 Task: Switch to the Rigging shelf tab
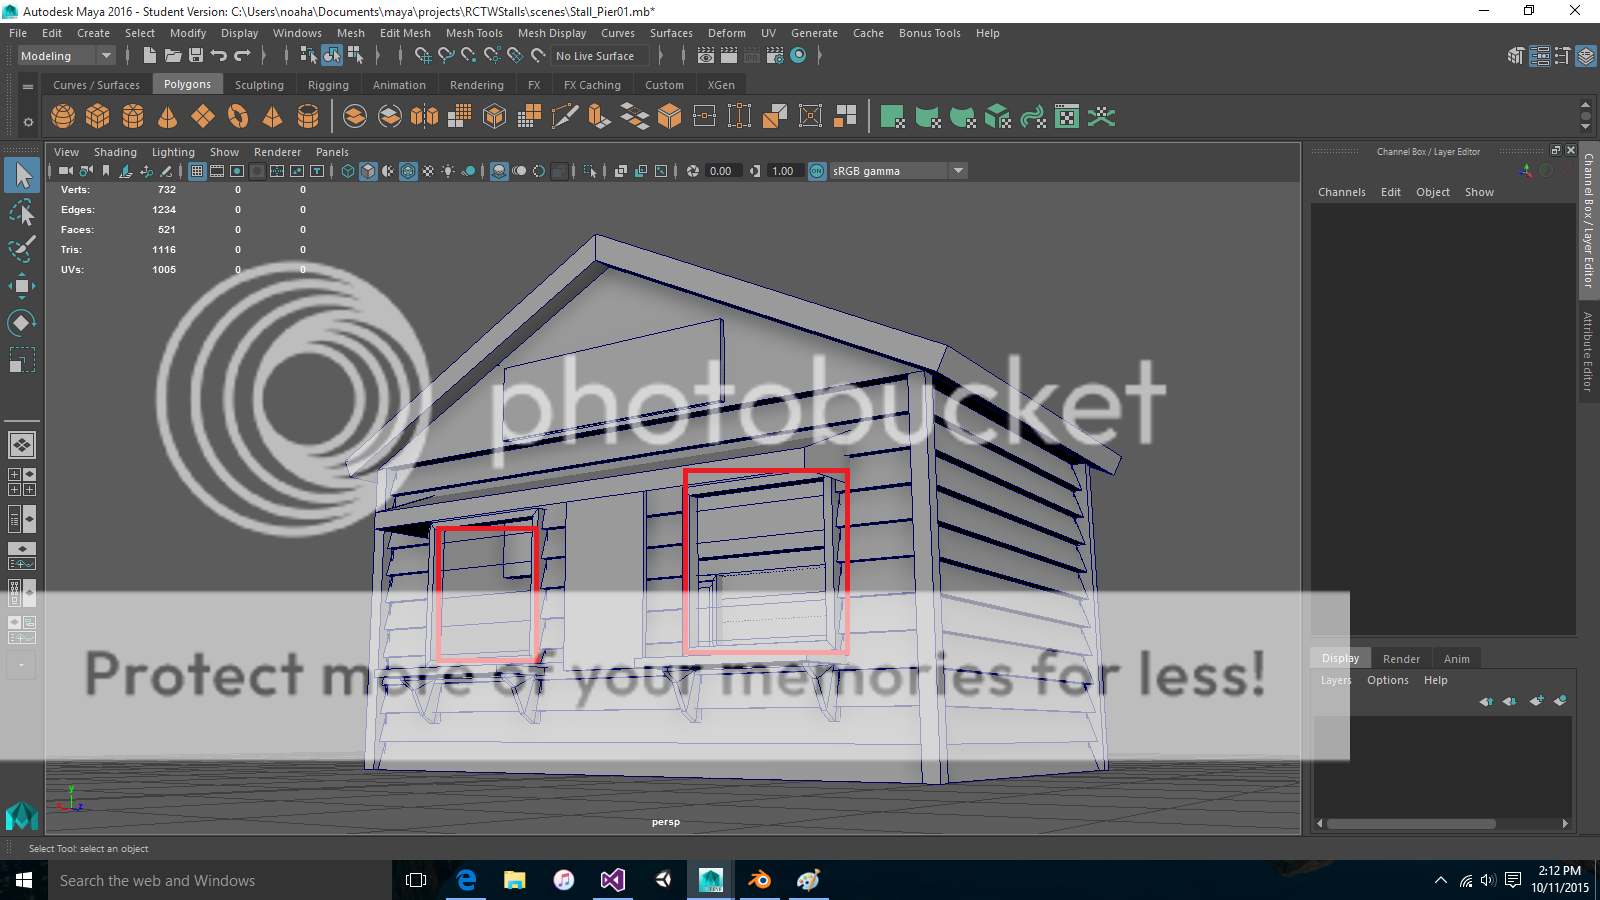tap(328, 85)
